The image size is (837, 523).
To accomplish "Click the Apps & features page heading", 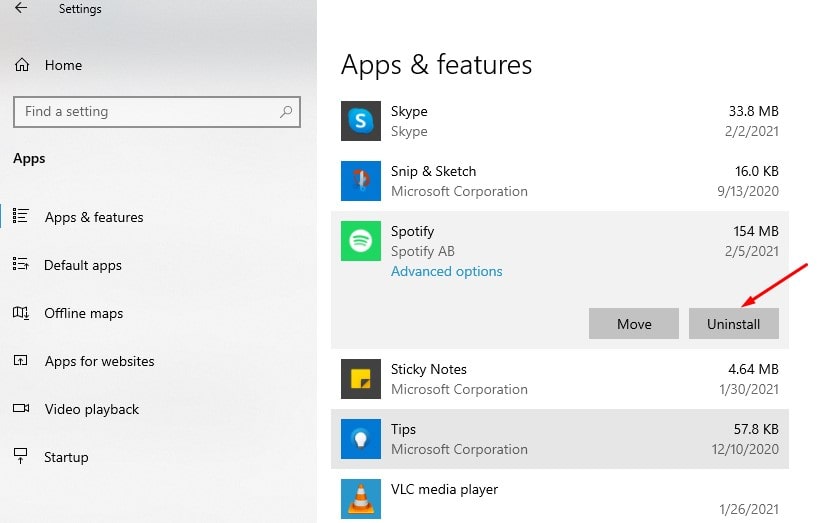I will pyautogui.click(x=436, y=65).
